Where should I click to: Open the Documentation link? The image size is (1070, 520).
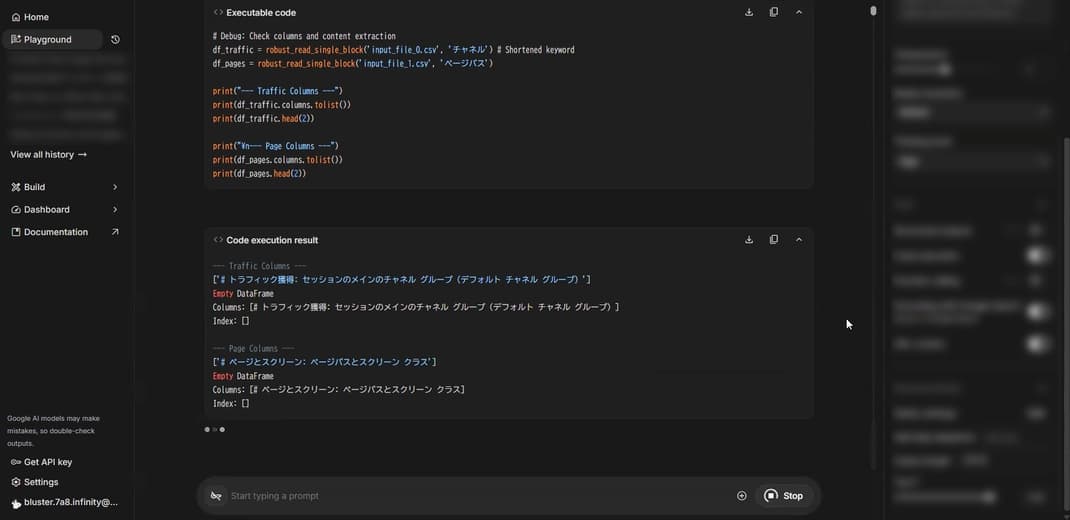[55, 232]
